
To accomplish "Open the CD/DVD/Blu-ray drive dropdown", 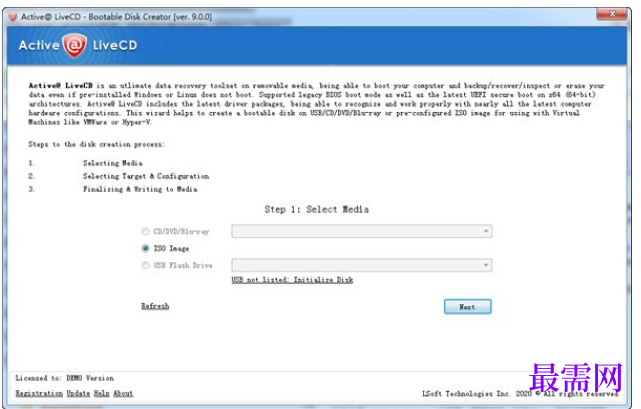I will tap(361, 231).
